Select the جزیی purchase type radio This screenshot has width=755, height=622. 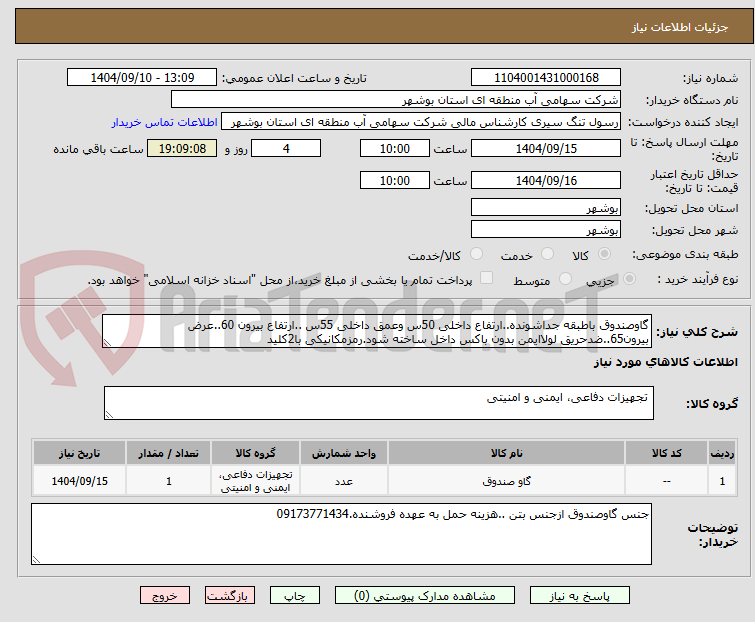629,279
